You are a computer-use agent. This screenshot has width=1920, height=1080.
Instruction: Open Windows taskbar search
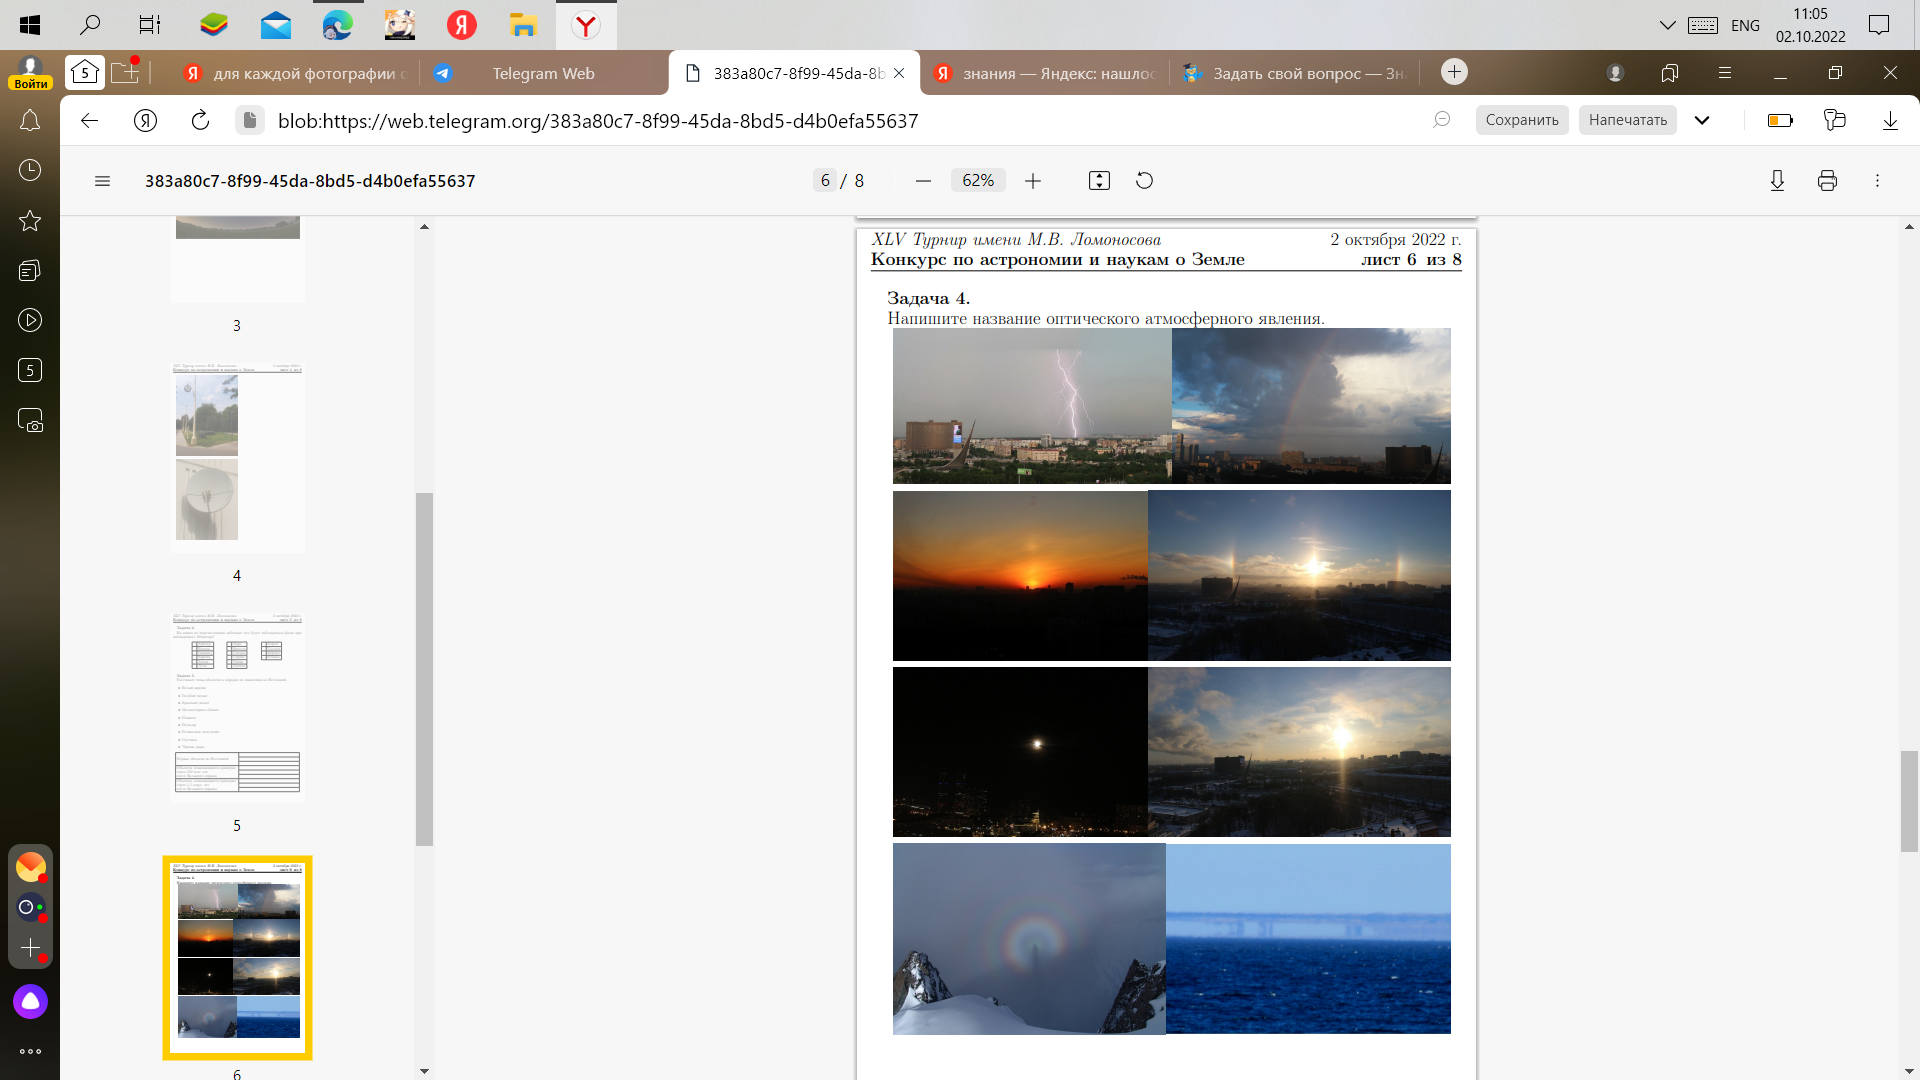(x=90, y=25)
